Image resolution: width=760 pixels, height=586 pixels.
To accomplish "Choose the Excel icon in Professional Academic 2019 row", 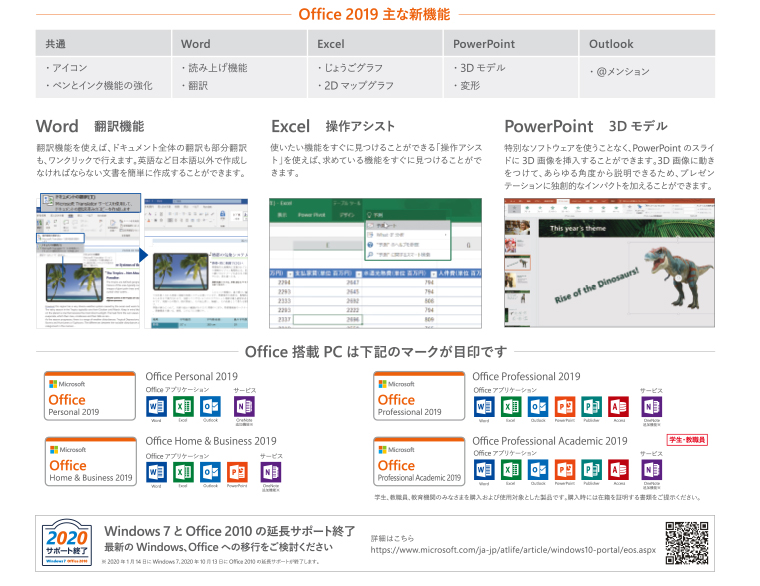I will [511, 470].
